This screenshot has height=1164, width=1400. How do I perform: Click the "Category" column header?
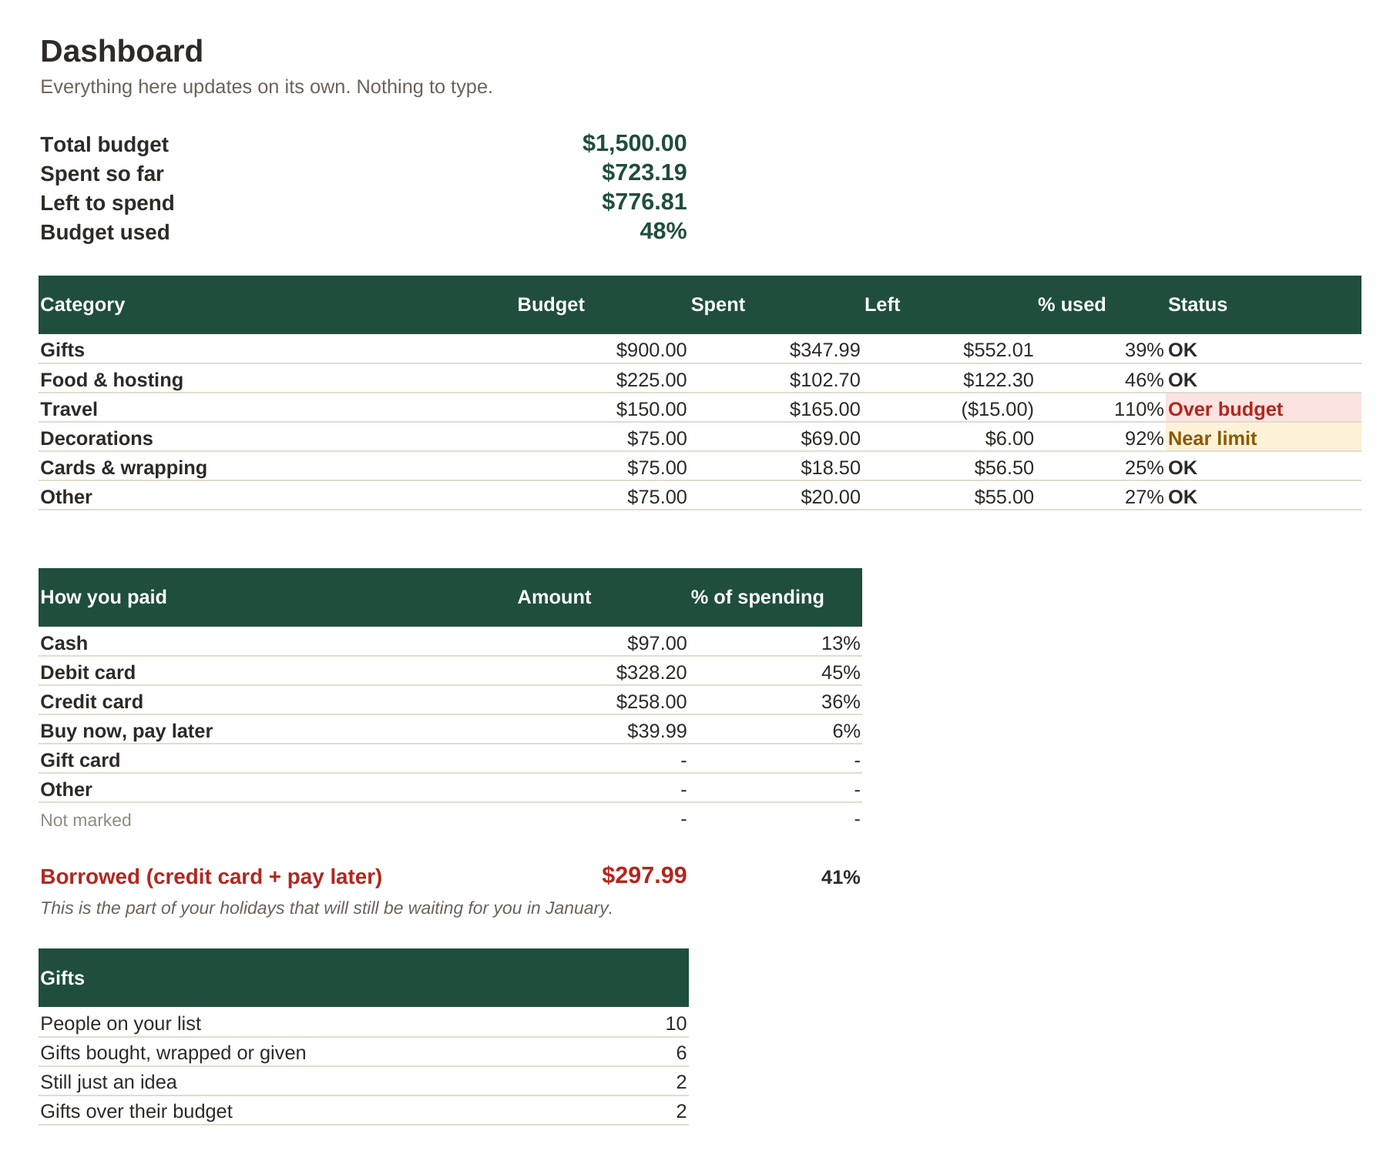coord(82,304)
